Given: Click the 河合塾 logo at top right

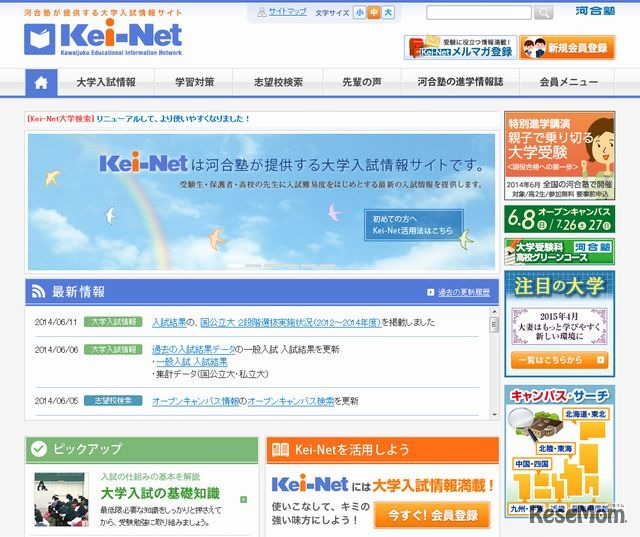Looking at the screenshot, I should click(595, 11).
